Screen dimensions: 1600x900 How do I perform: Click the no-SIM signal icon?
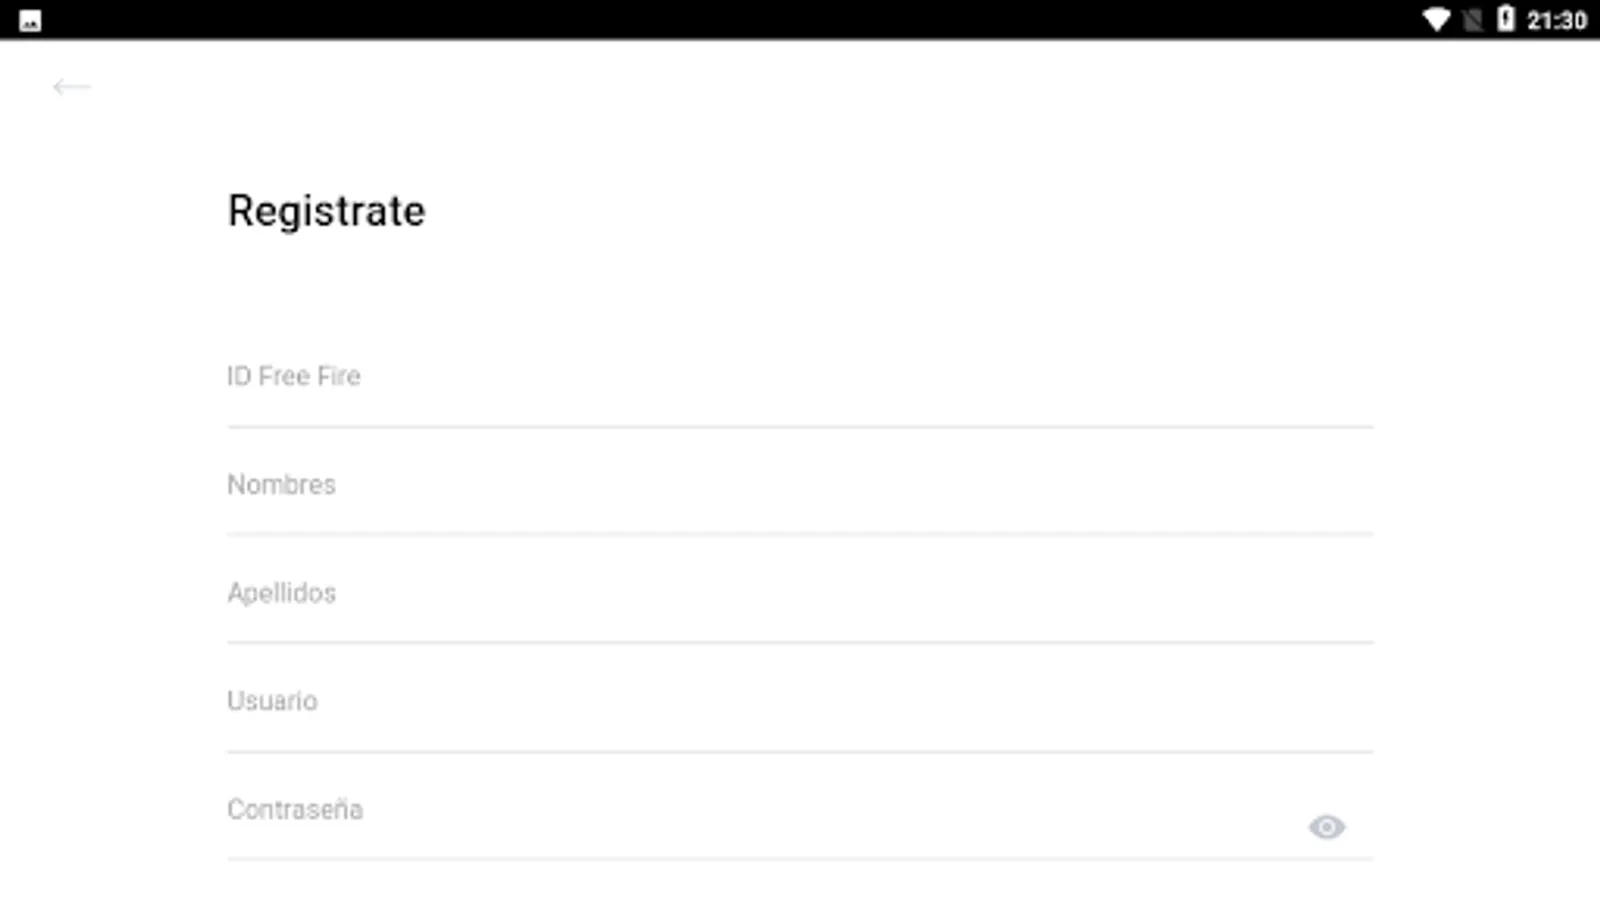click(1472, 20)
